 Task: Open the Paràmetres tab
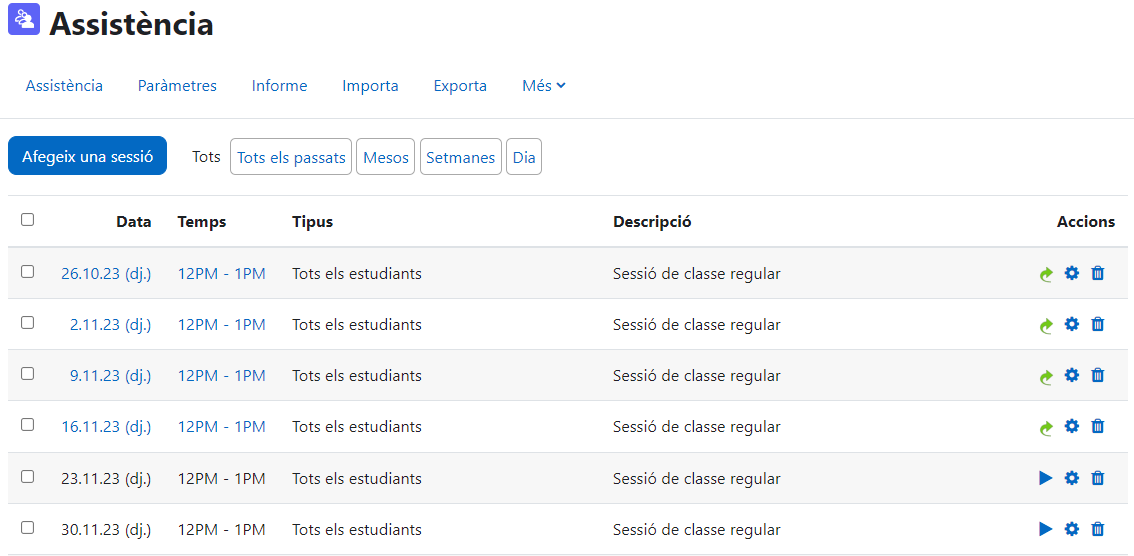coord(177,86)
